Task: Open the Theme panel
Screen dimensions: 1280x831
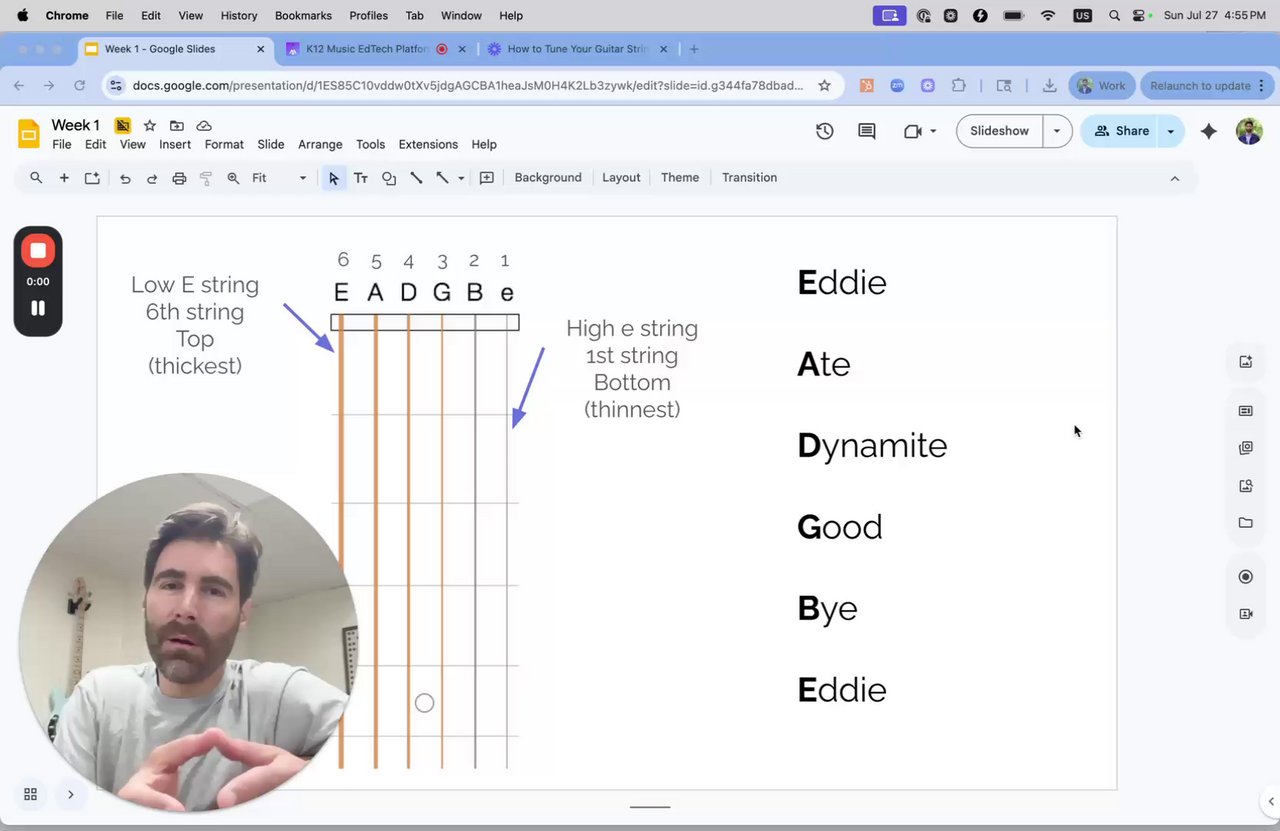Action: pos(680,178)
